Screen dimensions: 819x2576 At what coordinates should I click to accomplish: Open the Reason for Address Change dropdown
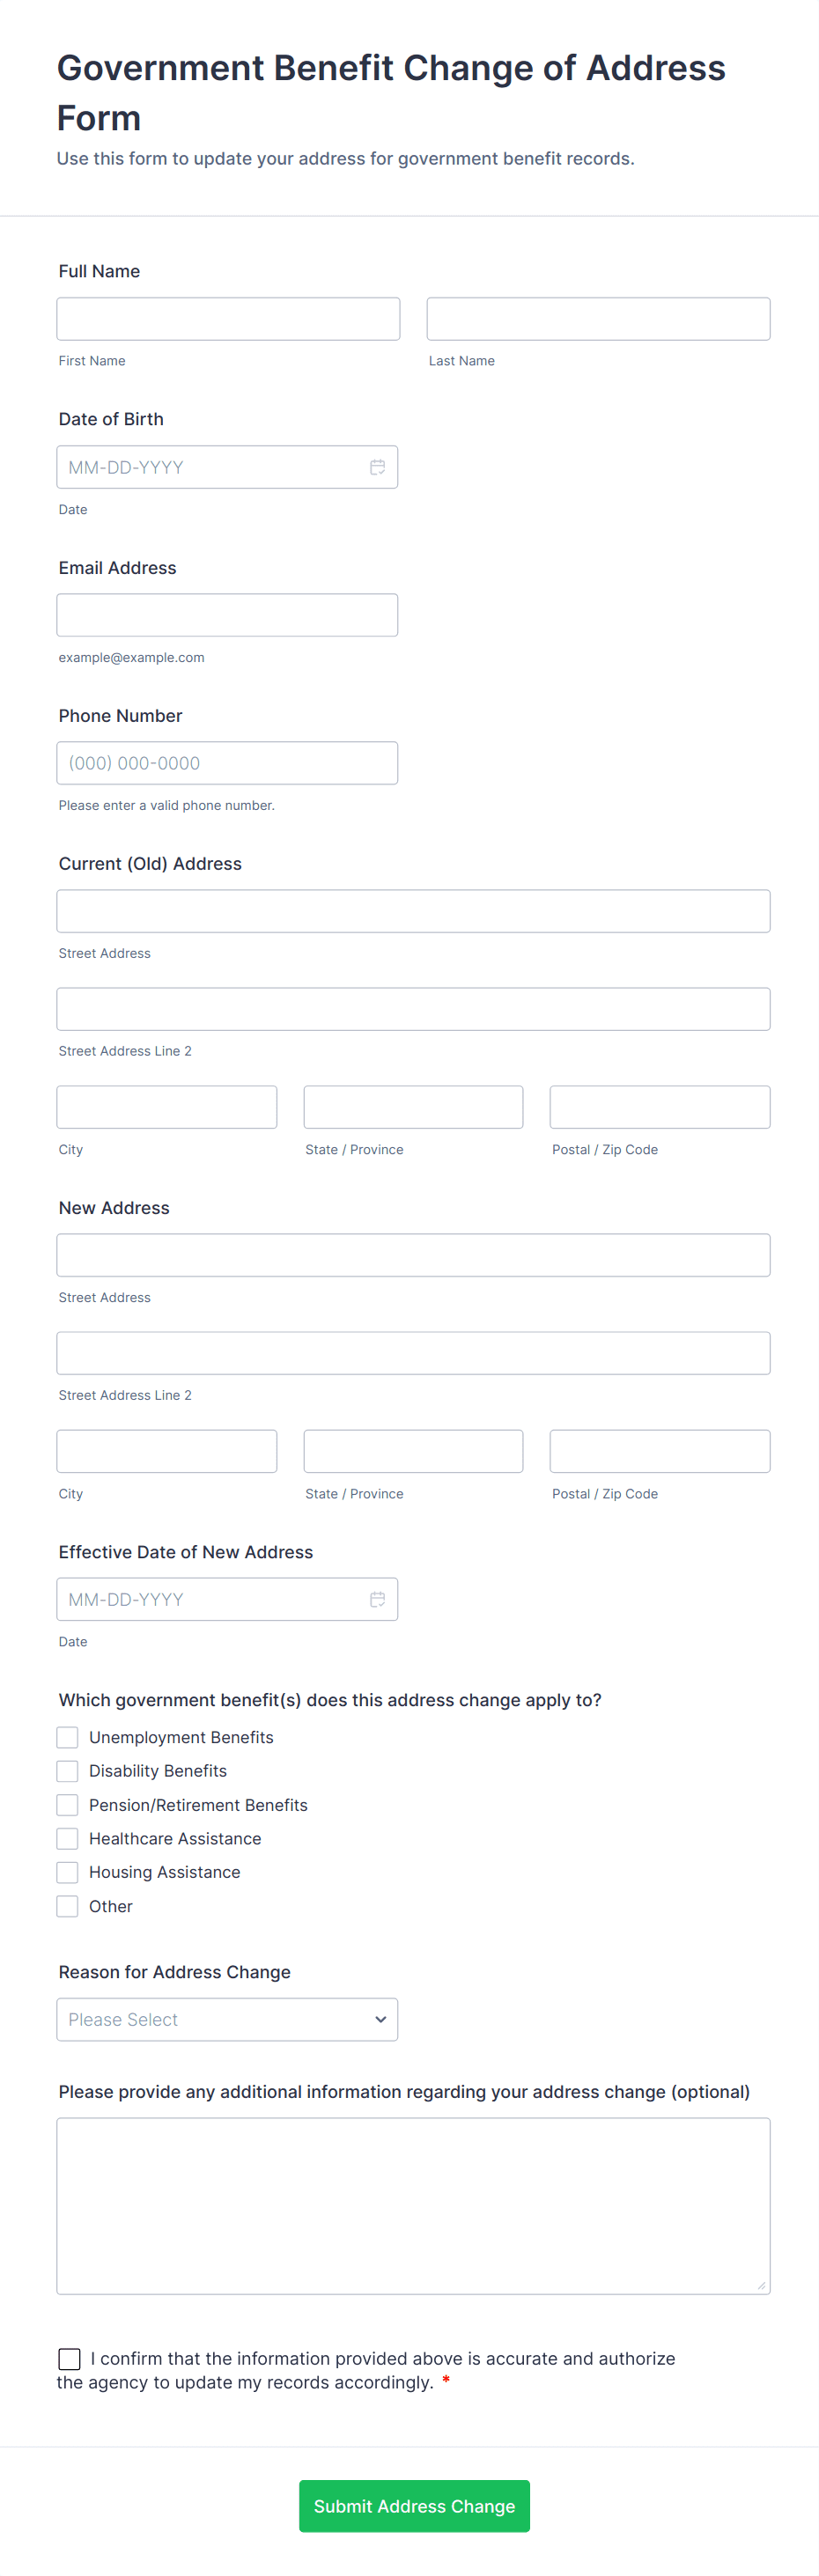[227, 2019]
